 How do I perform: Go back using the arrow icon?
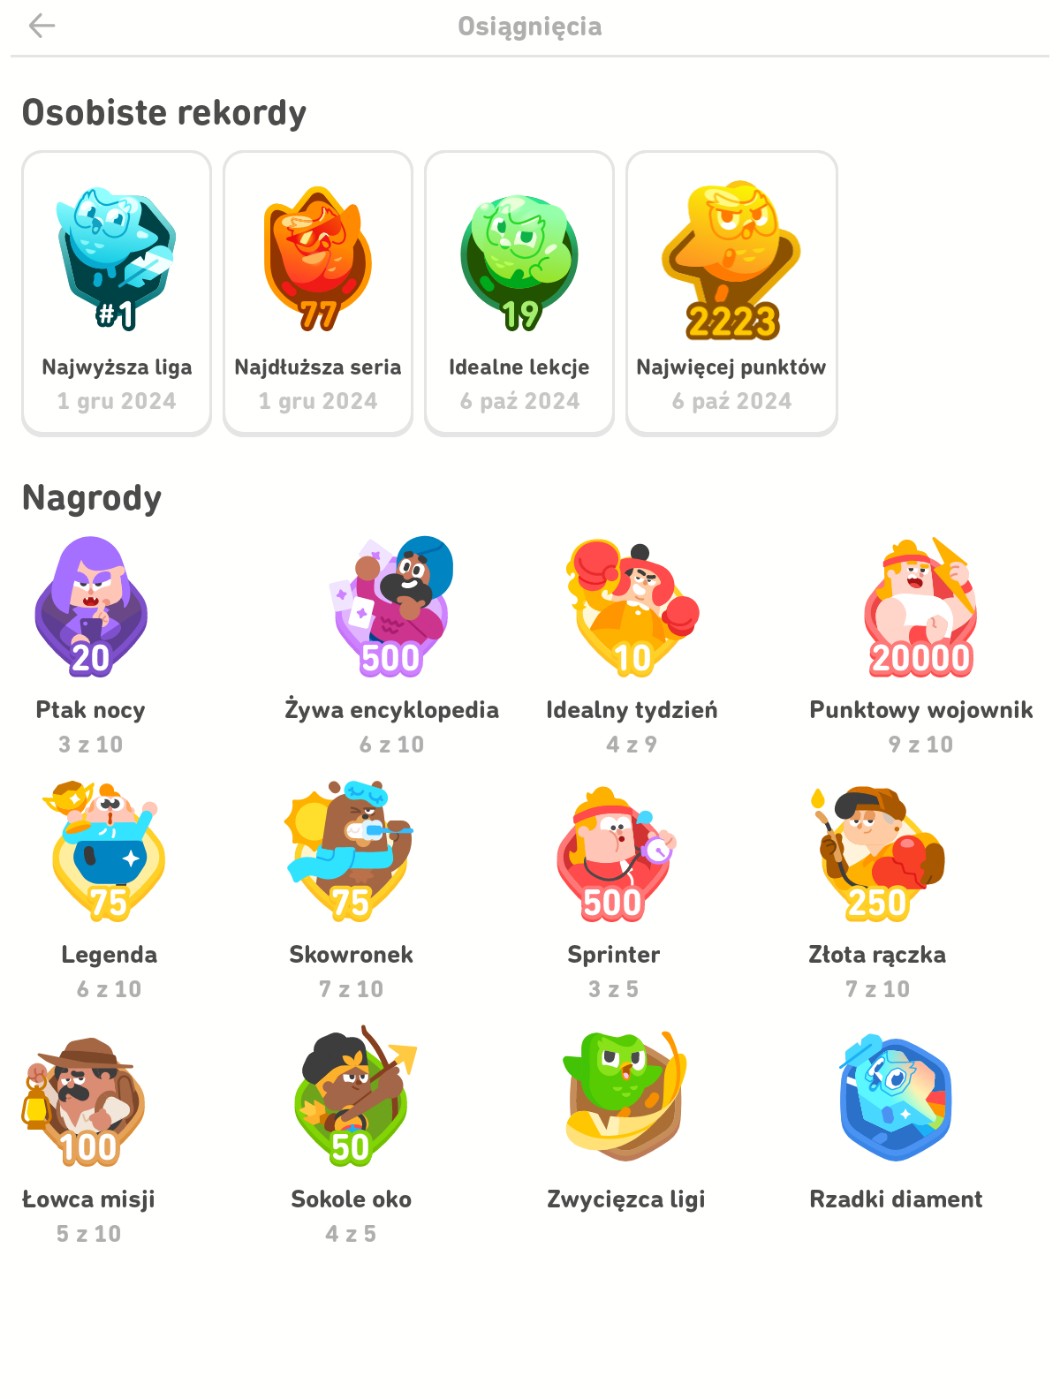42,26
